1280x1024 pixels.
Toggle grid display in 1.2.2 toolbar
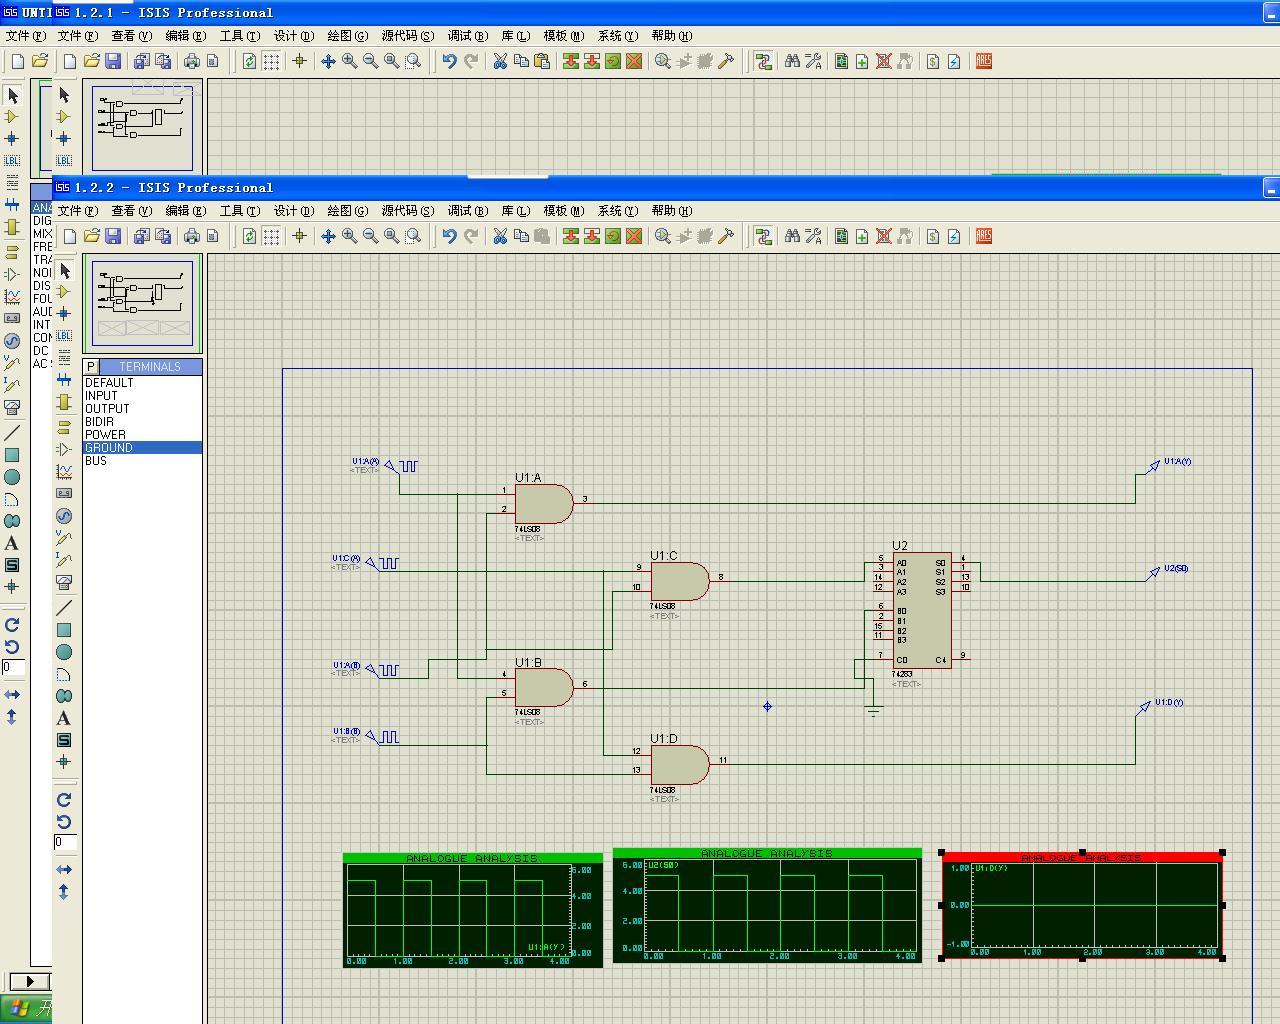click(271, 236)
